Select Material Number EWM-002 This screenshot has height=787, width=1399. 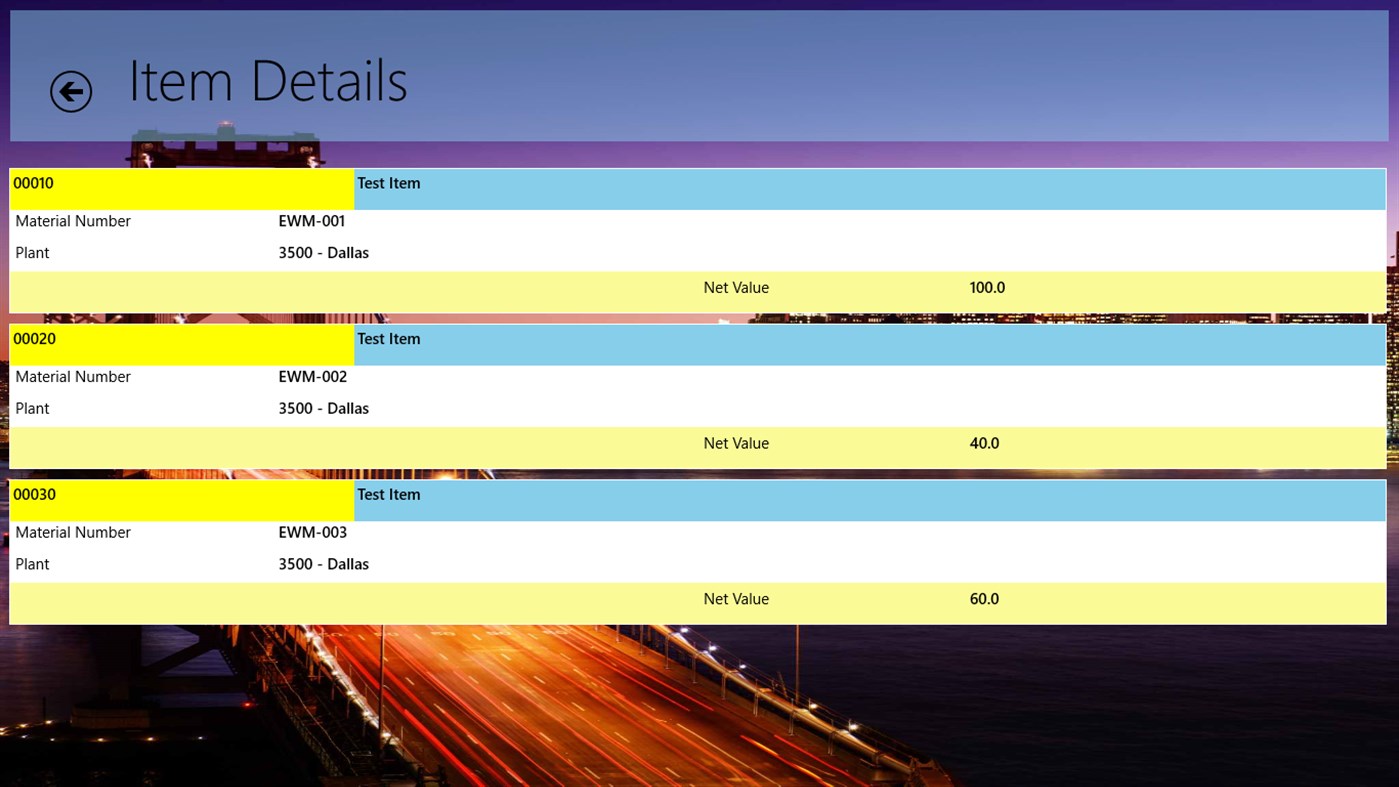click(x=312, y=377)
